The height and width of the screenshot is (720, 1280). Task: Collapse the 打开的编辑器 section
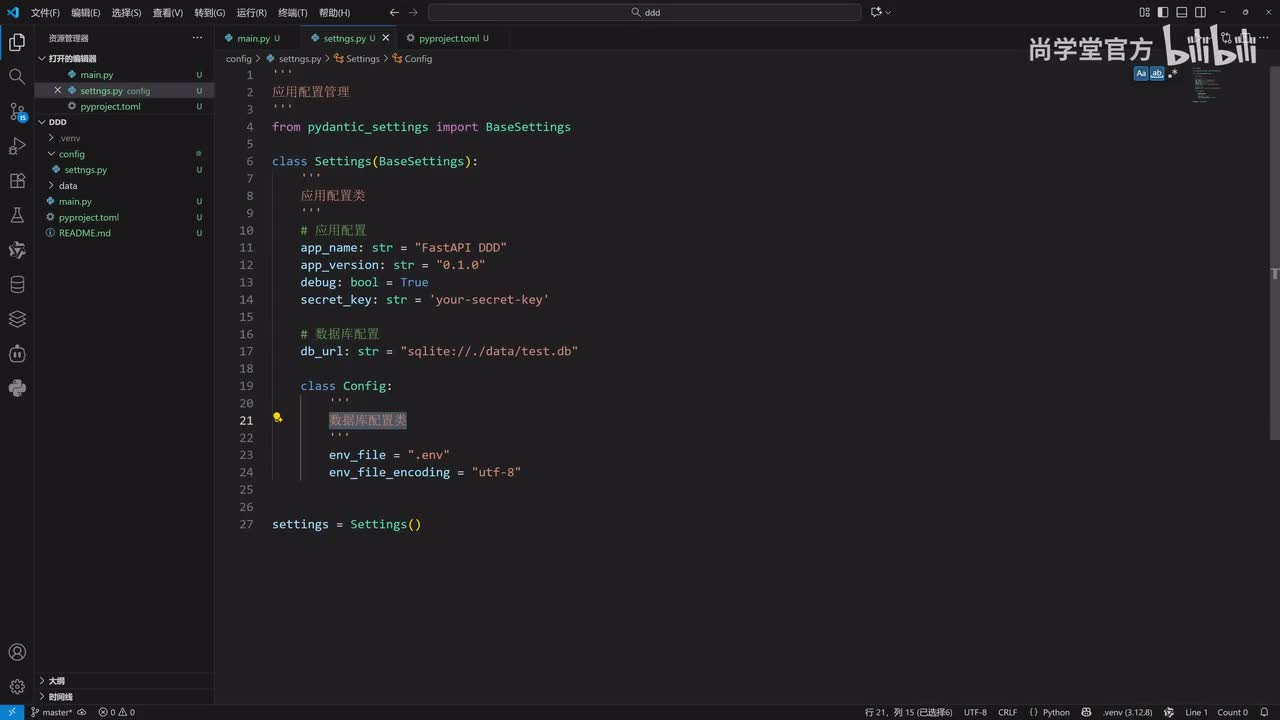tap(124, 58)
